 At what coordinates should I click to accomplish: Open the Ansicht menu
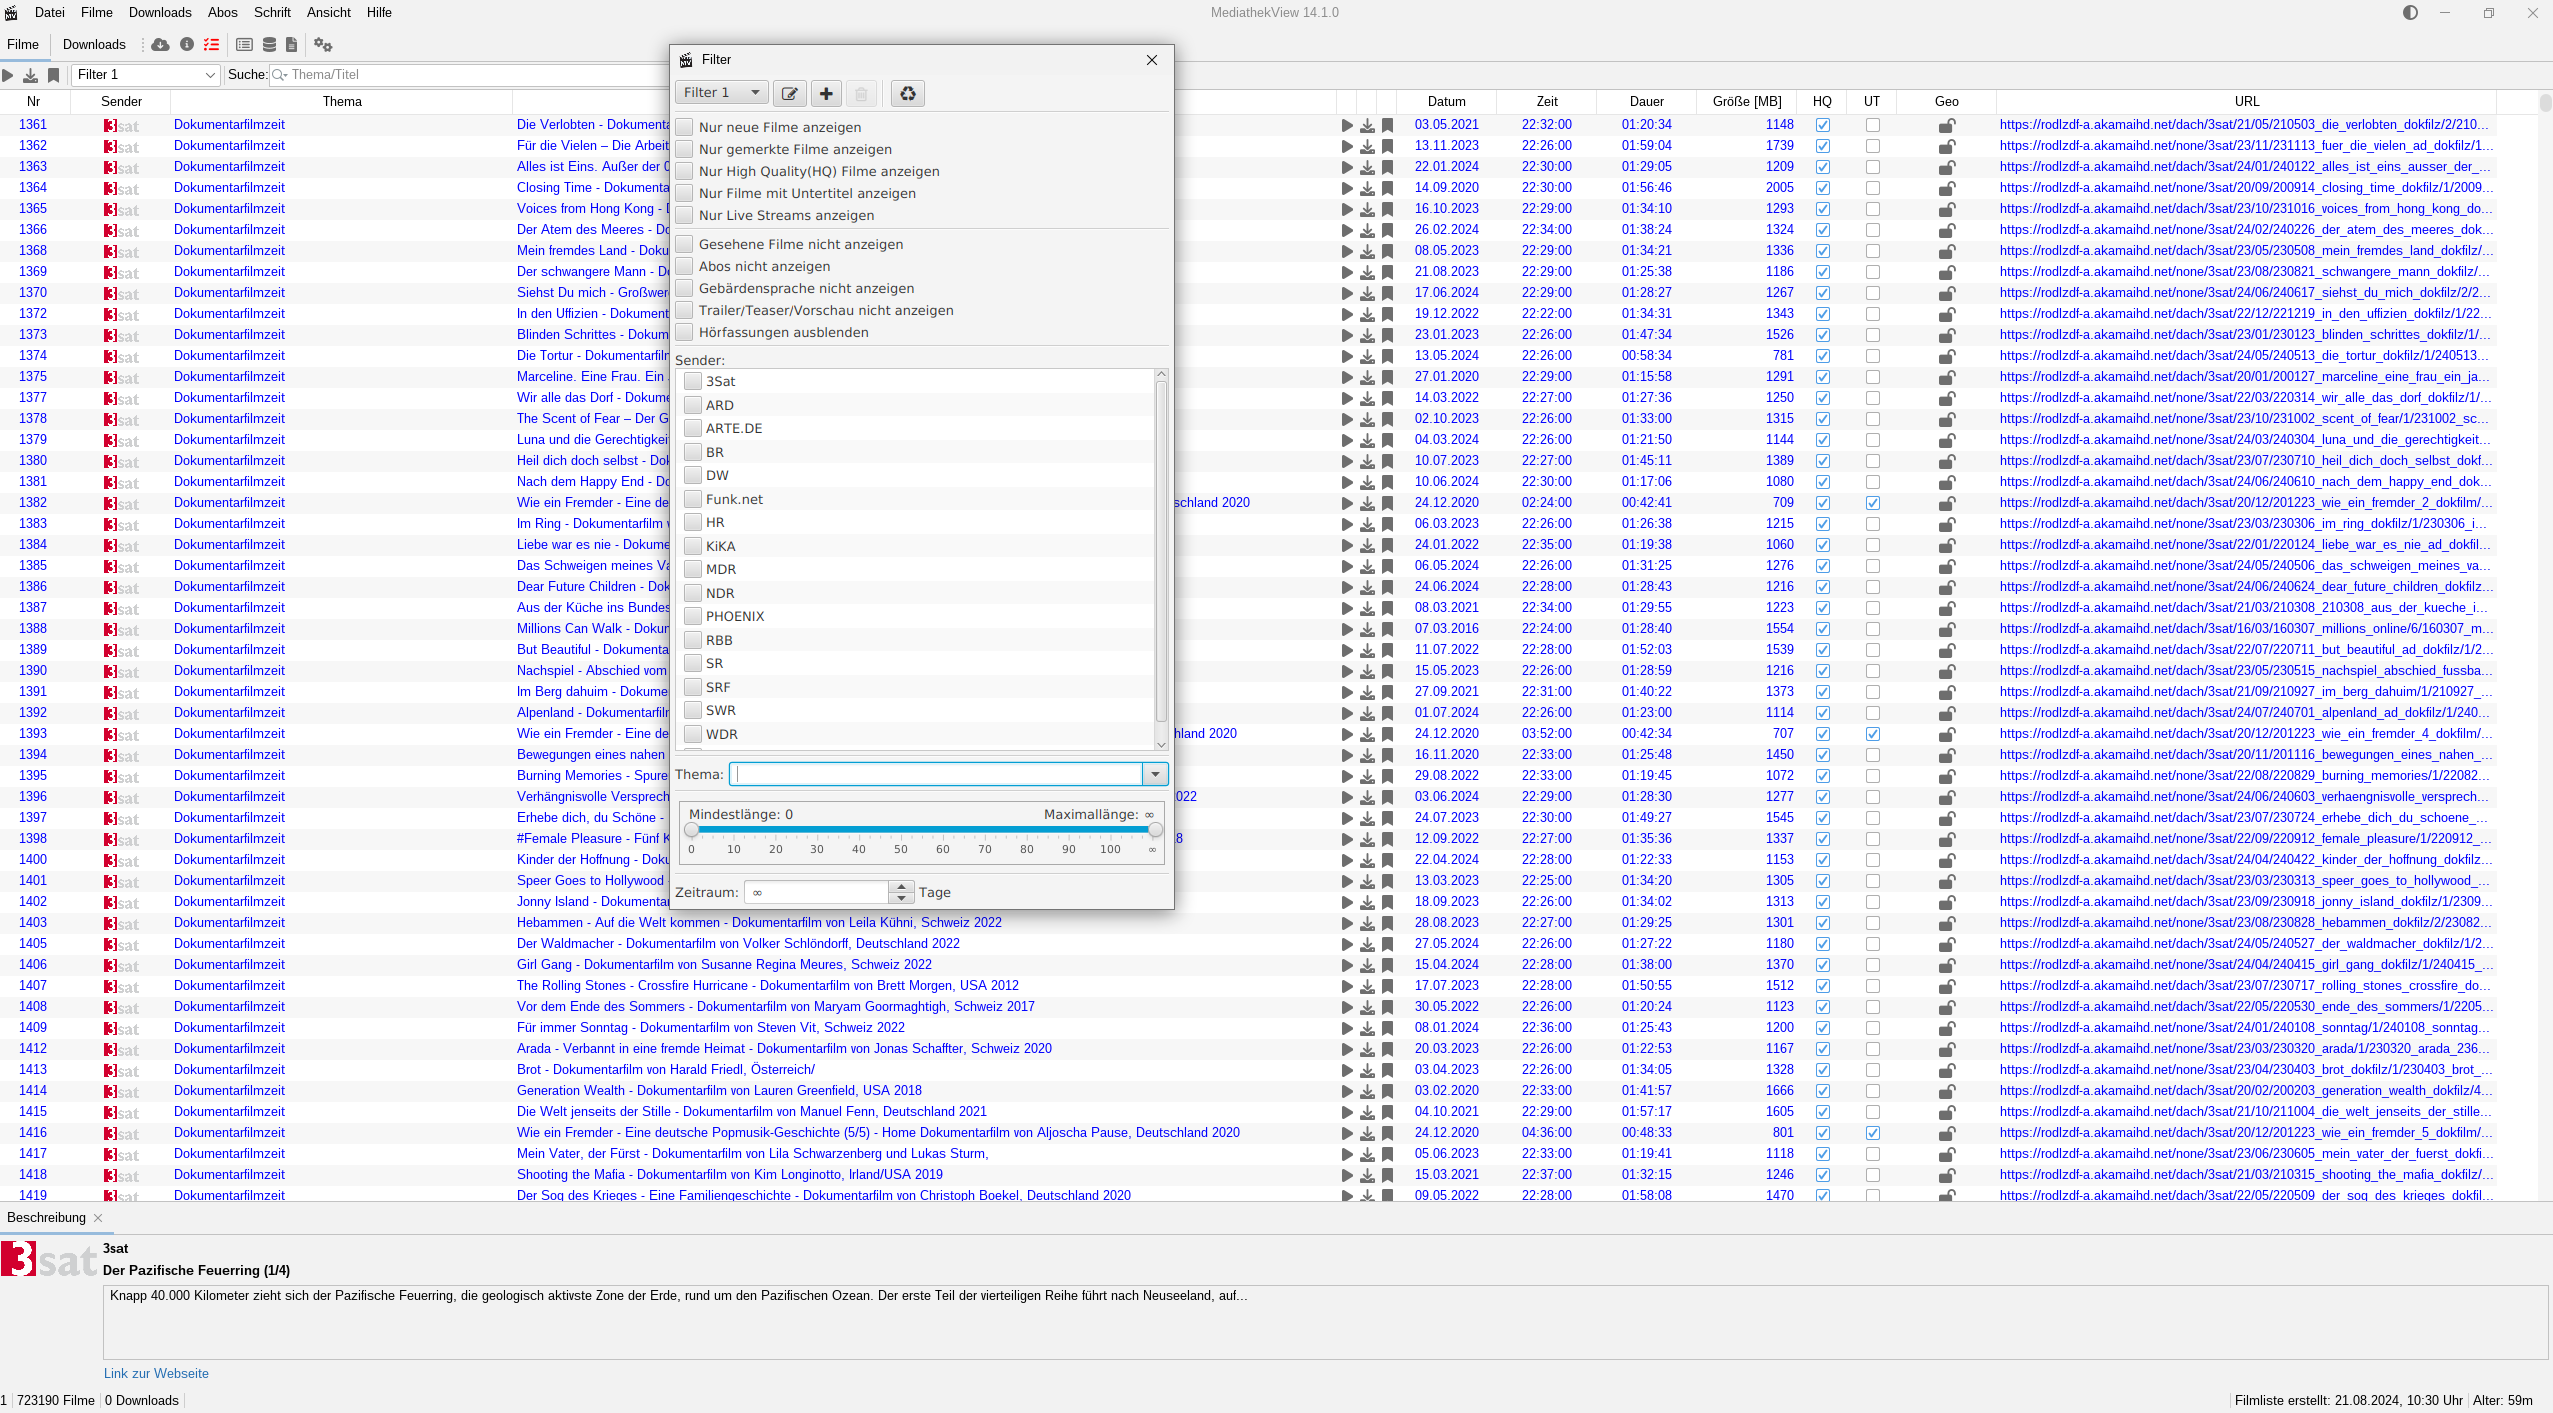(329, 13)
